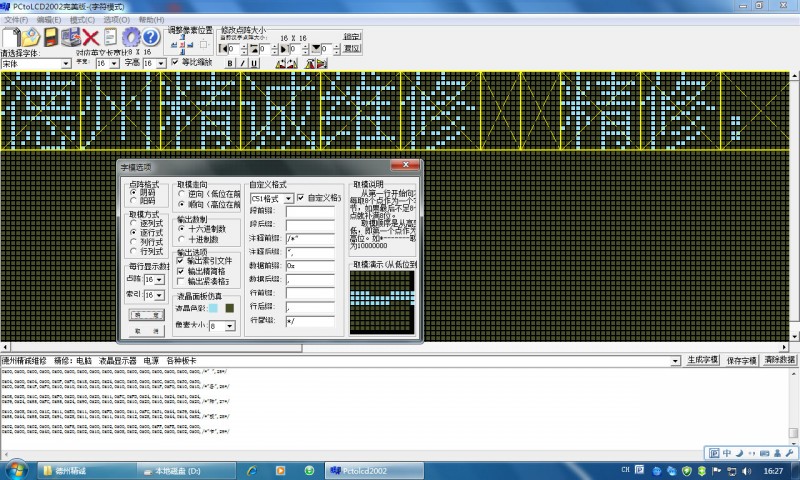Select 逐列式 radio option

point(133,223)
